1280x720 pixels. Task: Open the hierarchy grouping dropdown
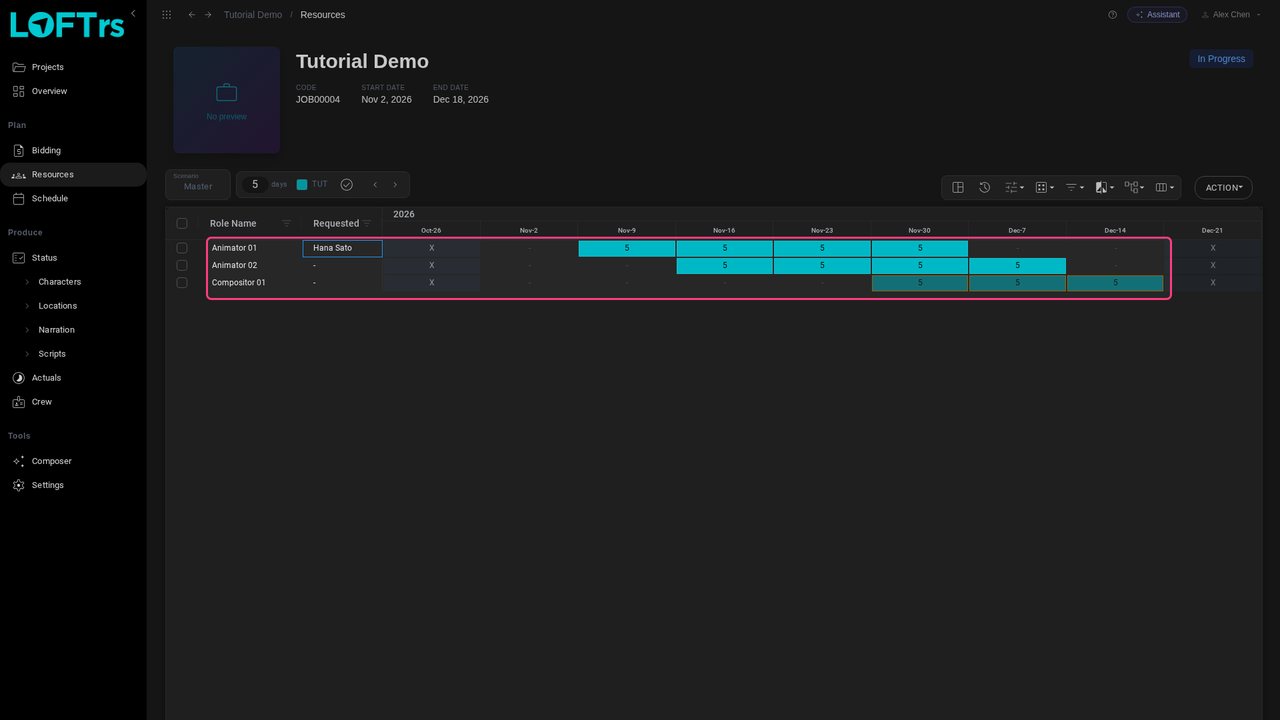pos(1134,187)
